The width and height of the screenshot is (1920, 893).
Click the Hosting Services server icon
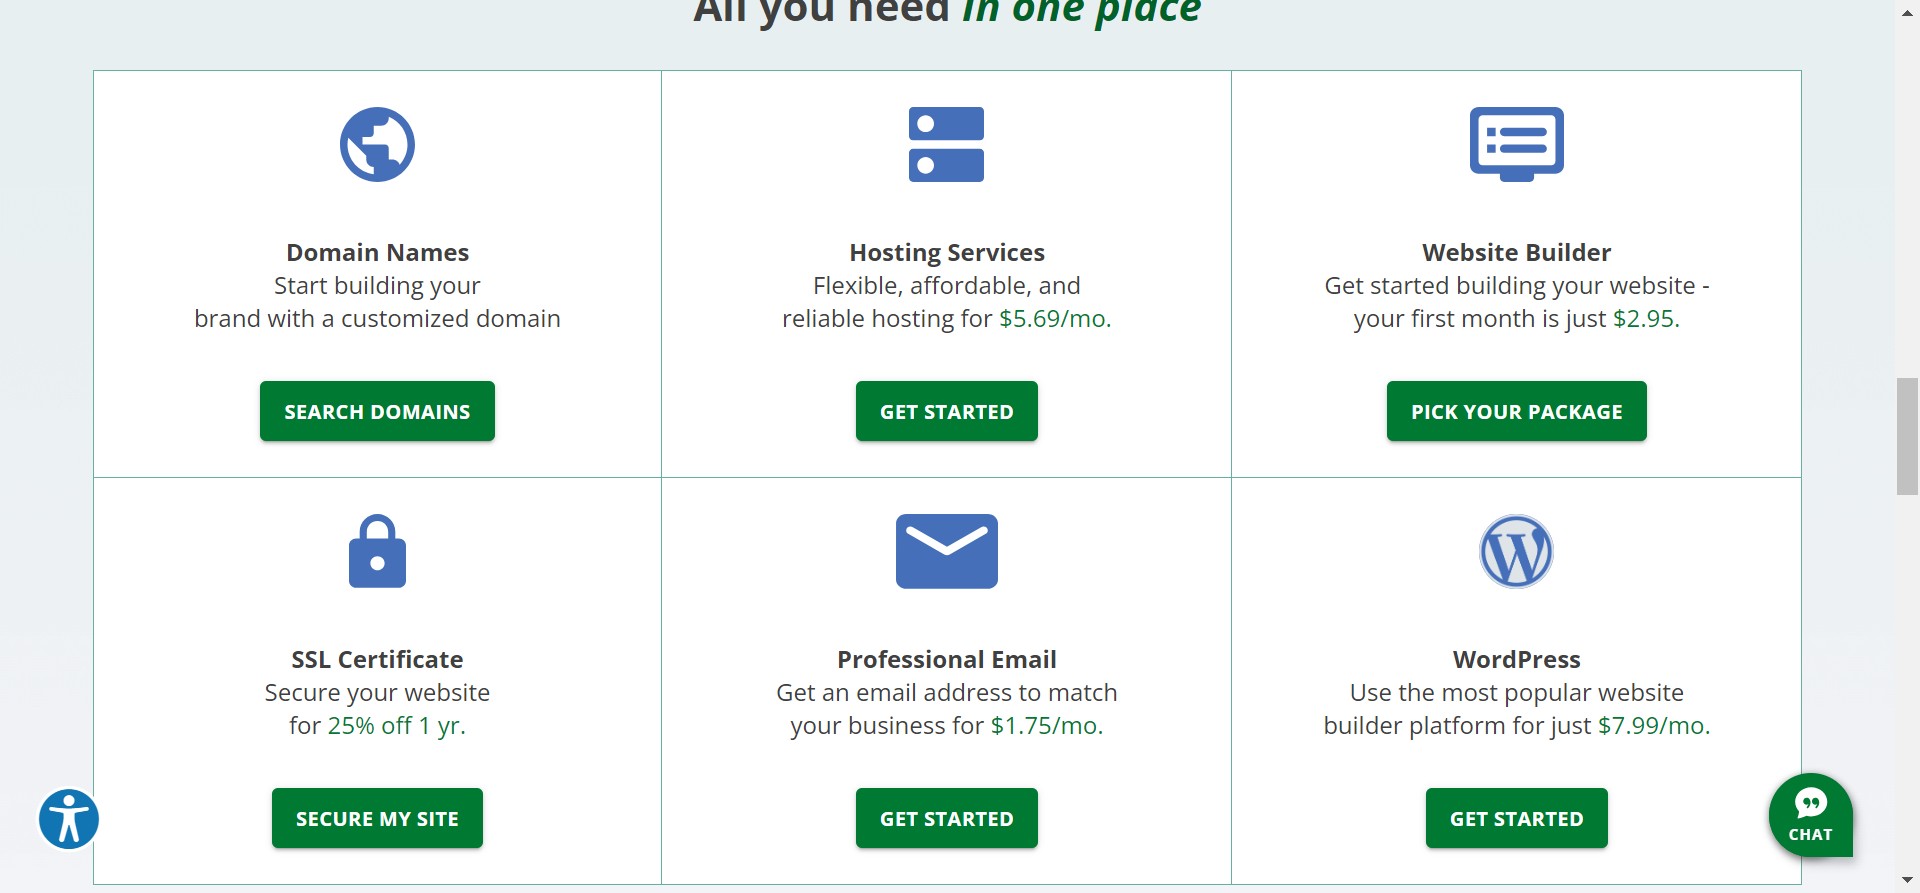coord(946,145)
